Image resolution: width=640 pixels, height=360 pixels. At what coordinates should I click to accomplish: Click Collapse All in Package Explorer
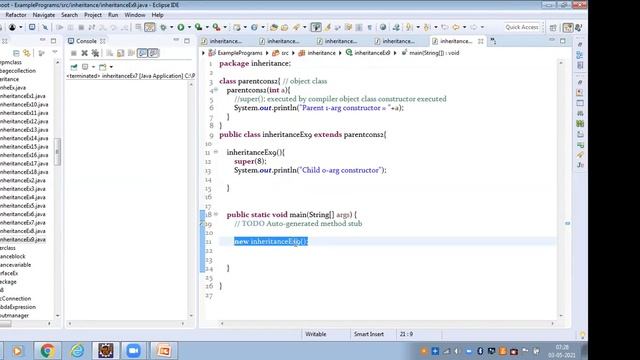click(x=16, y=53)
